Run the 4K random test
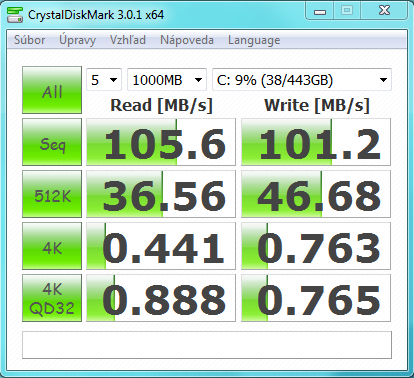Screen dimensions: 414x378 pyautogui.click(x=52, y=246)
